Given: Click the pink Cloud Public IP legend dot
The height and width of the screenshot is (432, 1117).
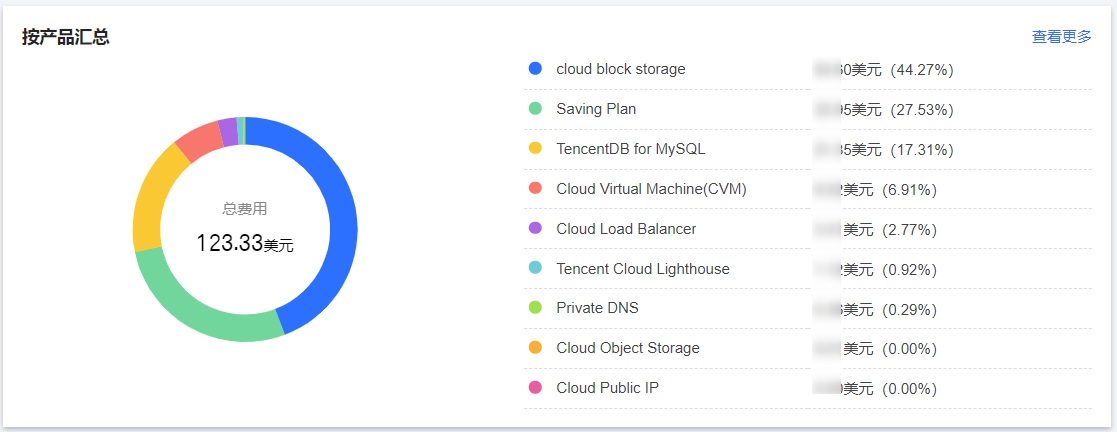Looking at the screenshot, I should 535,388.
